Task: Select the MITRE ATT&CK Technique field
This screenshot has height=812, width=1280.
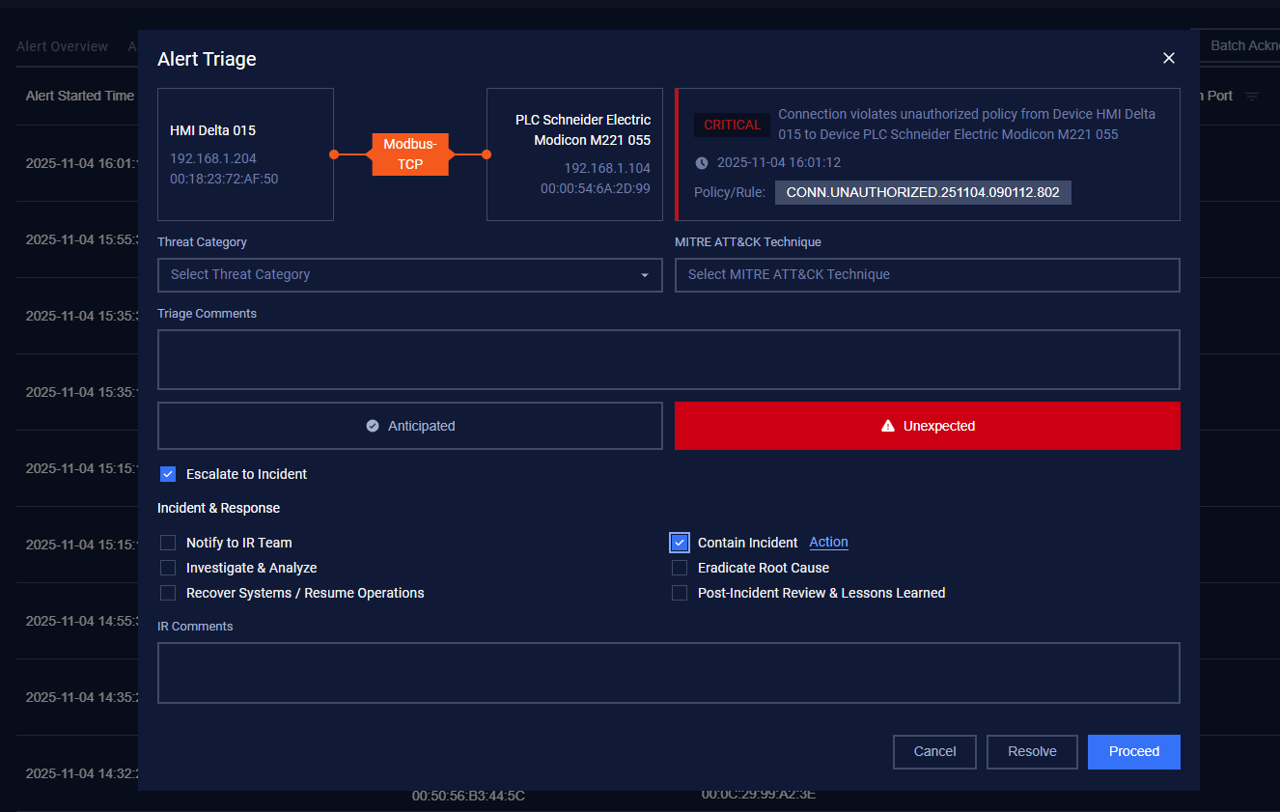Action: point(927,275)
